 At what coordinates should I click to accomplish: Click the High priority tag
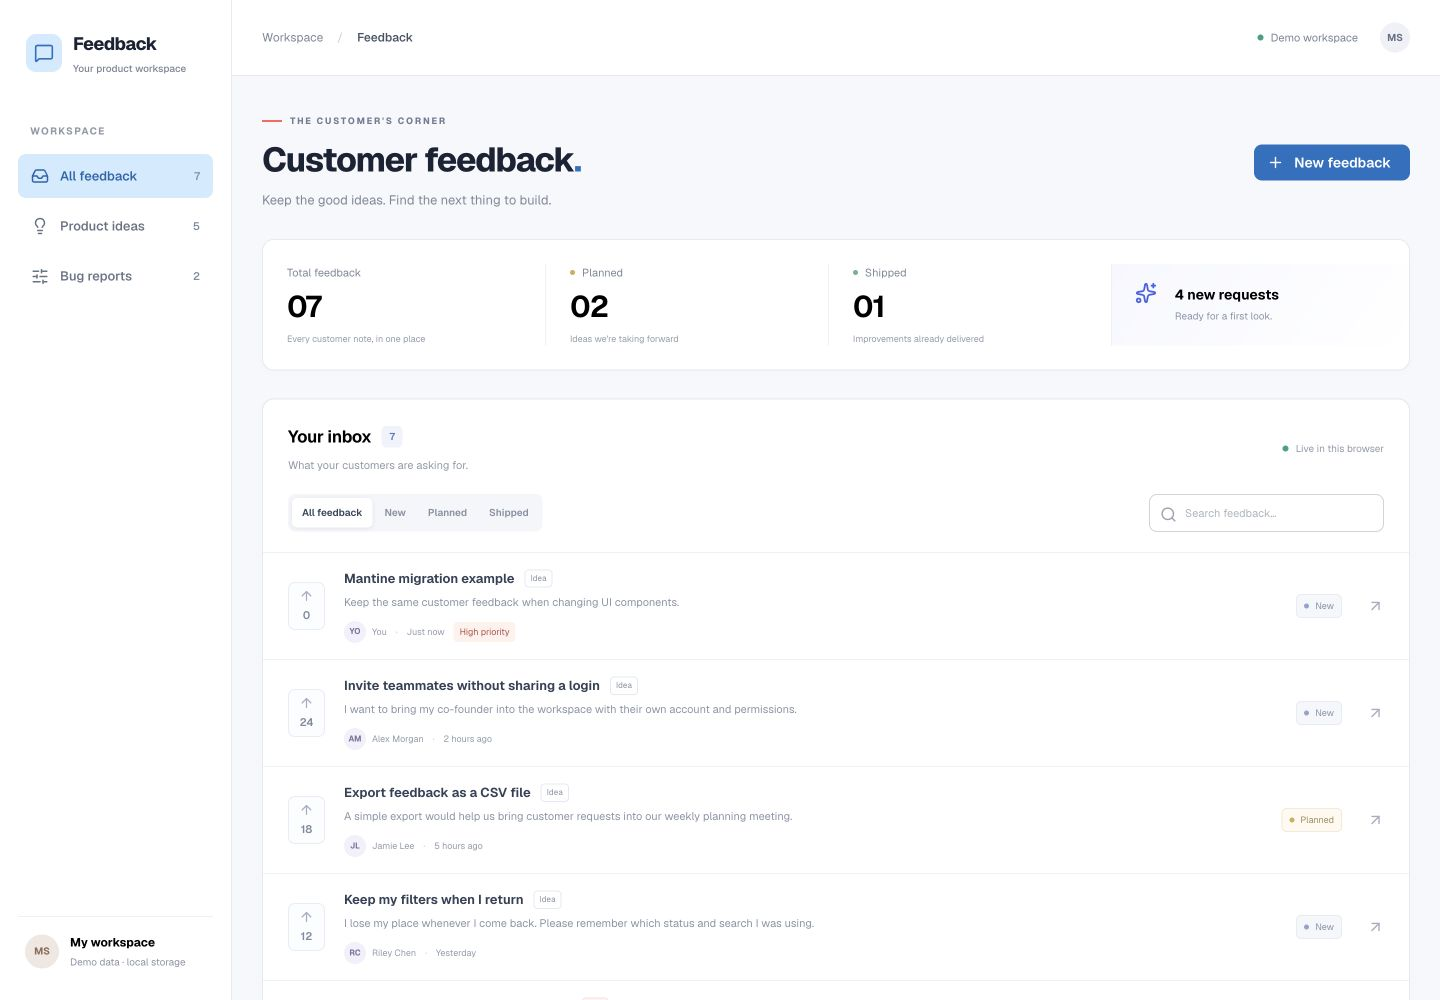click(x=484, y=632)
